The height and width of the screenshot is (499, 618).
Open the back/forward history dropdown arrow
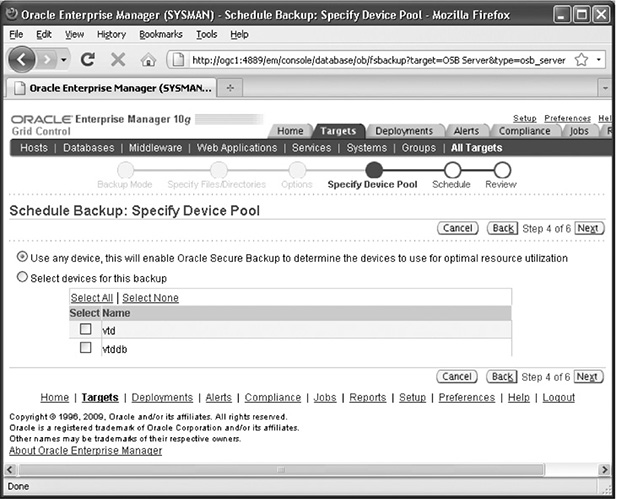tap(64, 60)
